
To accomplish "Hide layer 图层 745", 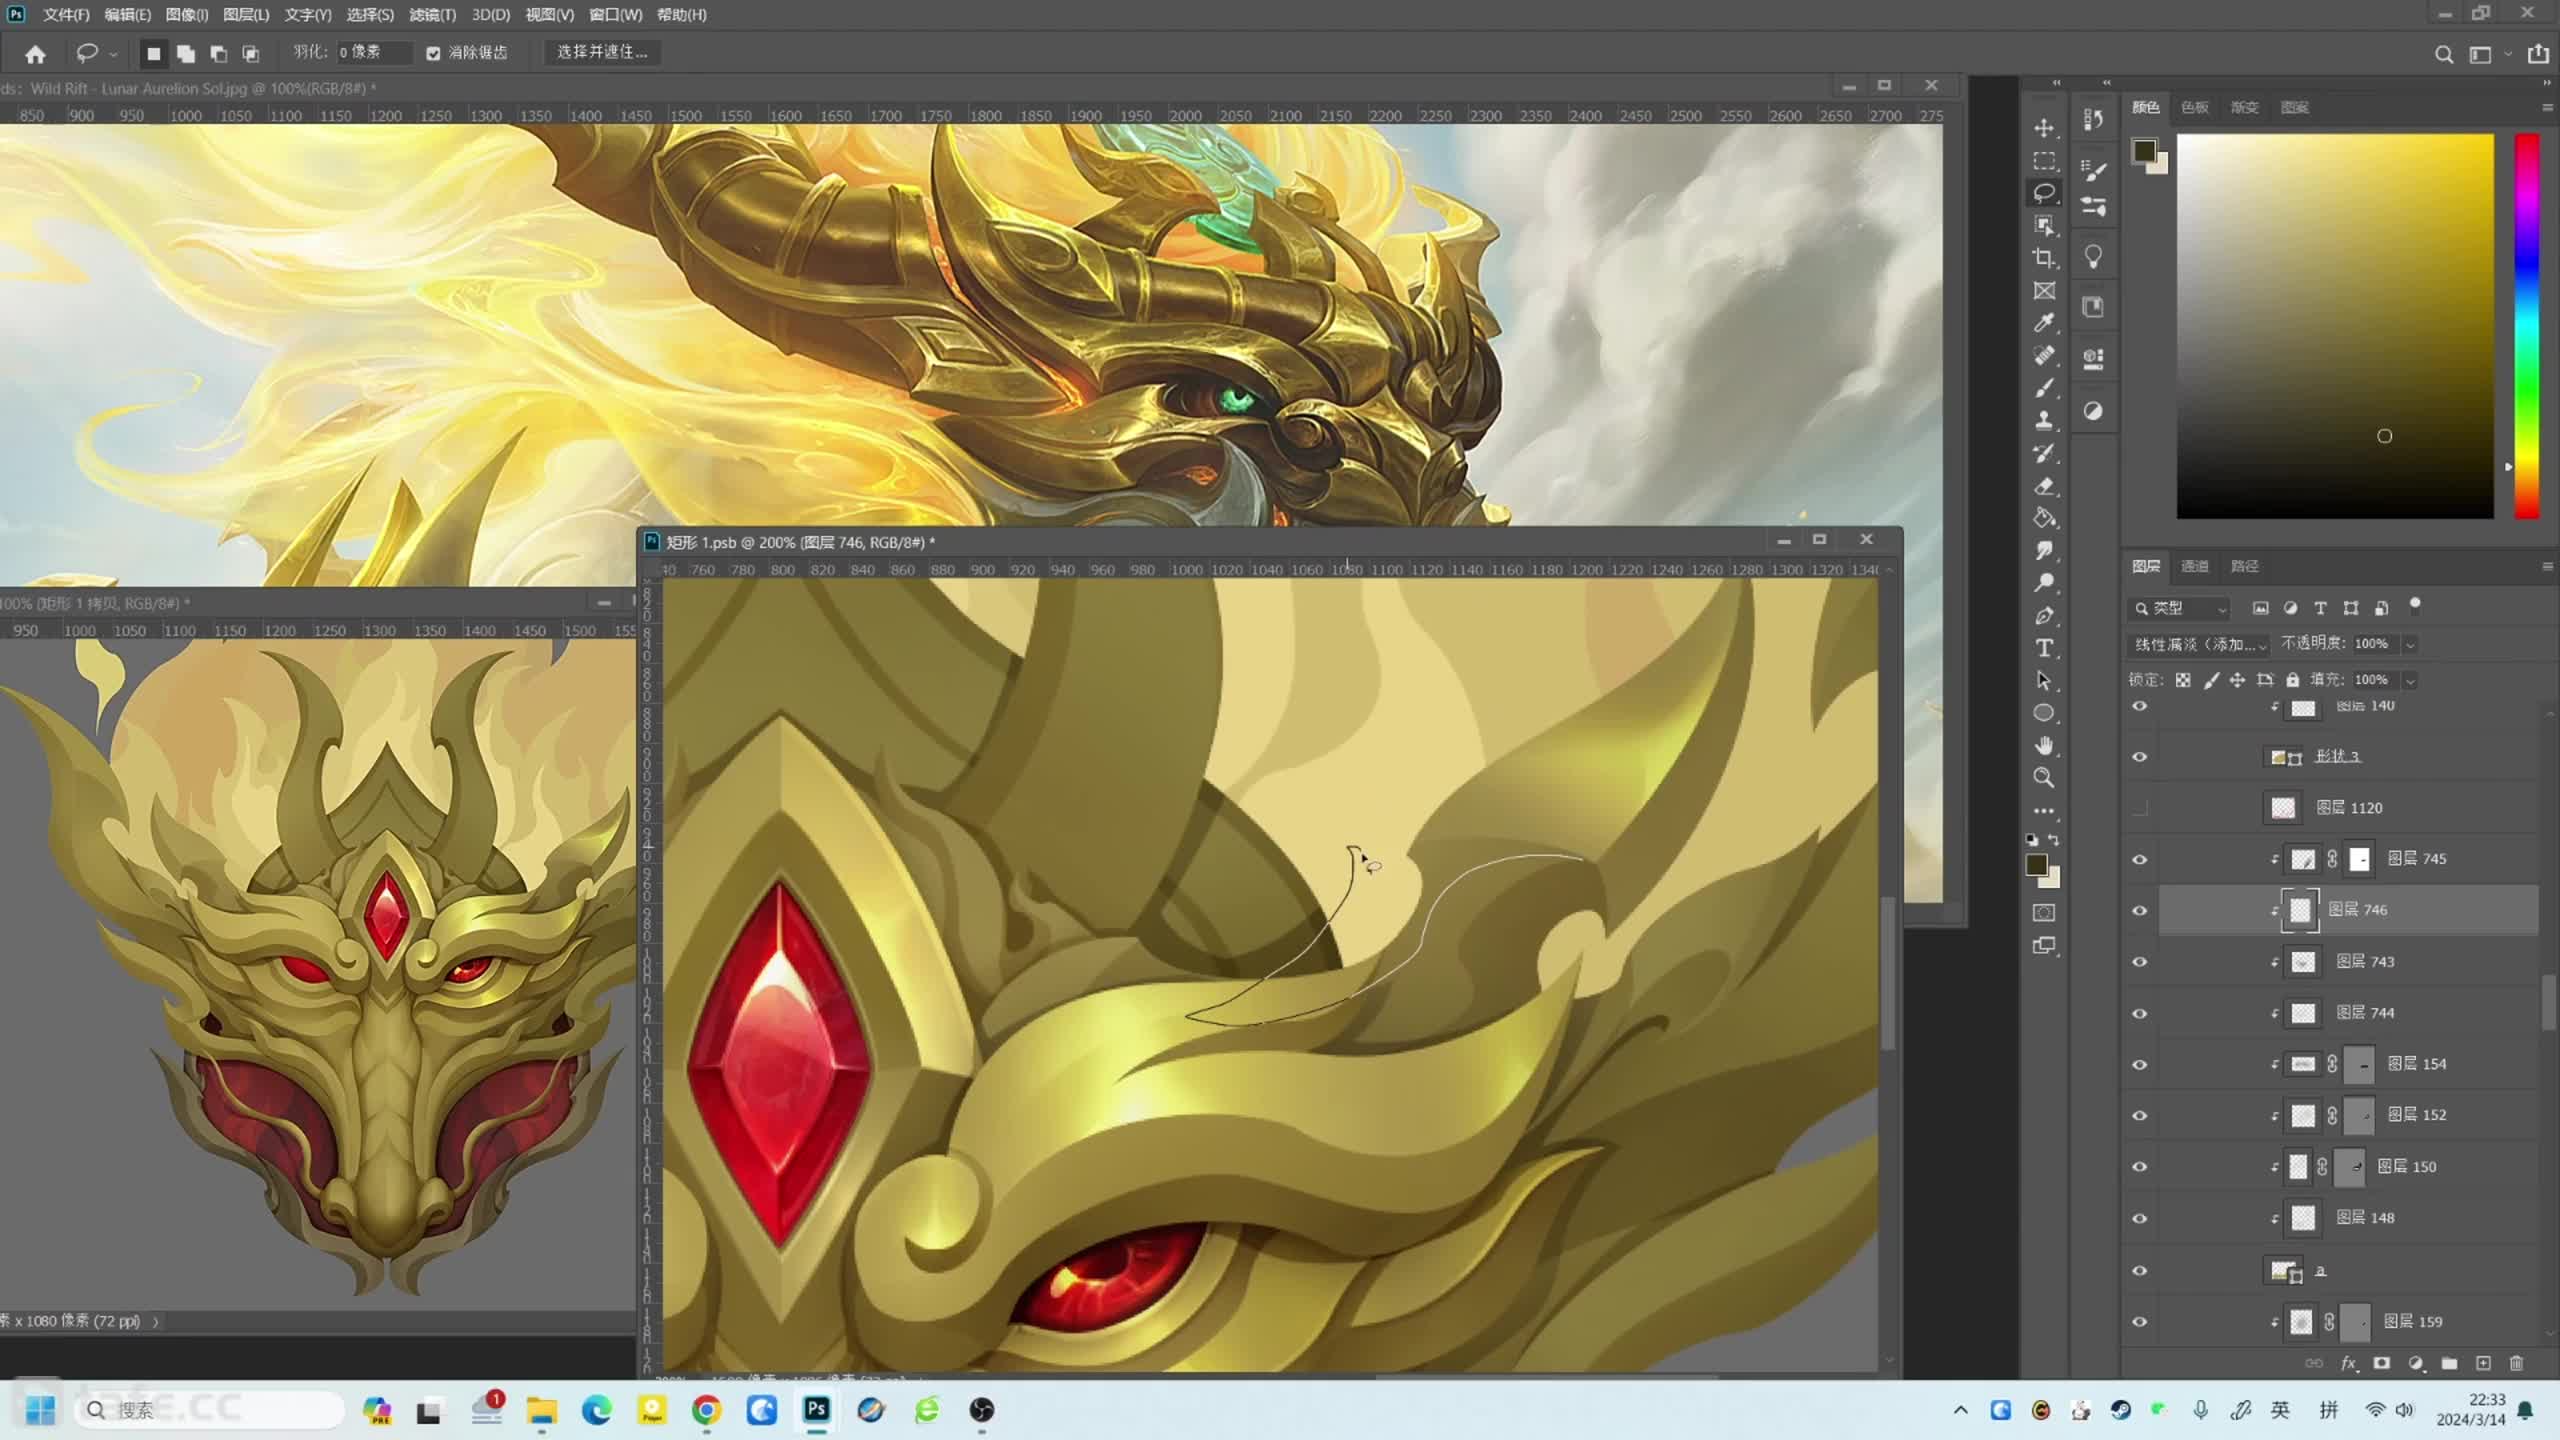I will [x=2139, y=859].
